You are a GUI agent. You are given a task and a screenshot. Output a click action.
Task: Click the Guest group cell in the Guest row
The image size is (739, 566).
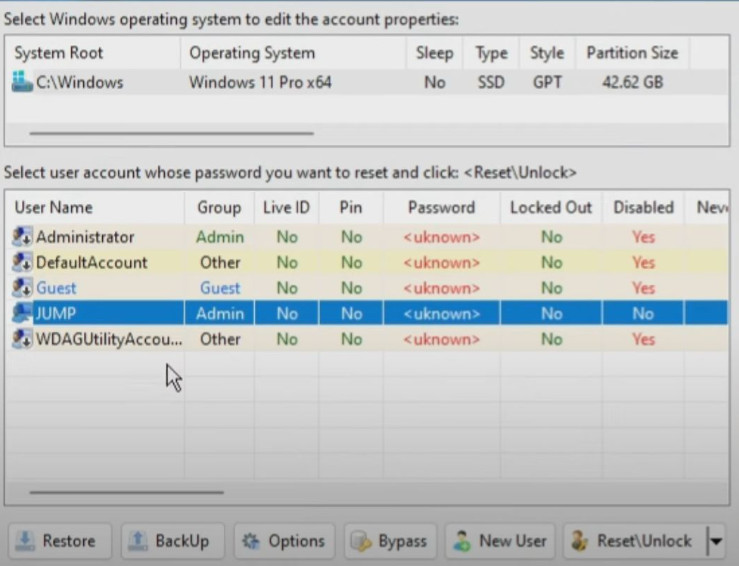click(220, 287)
